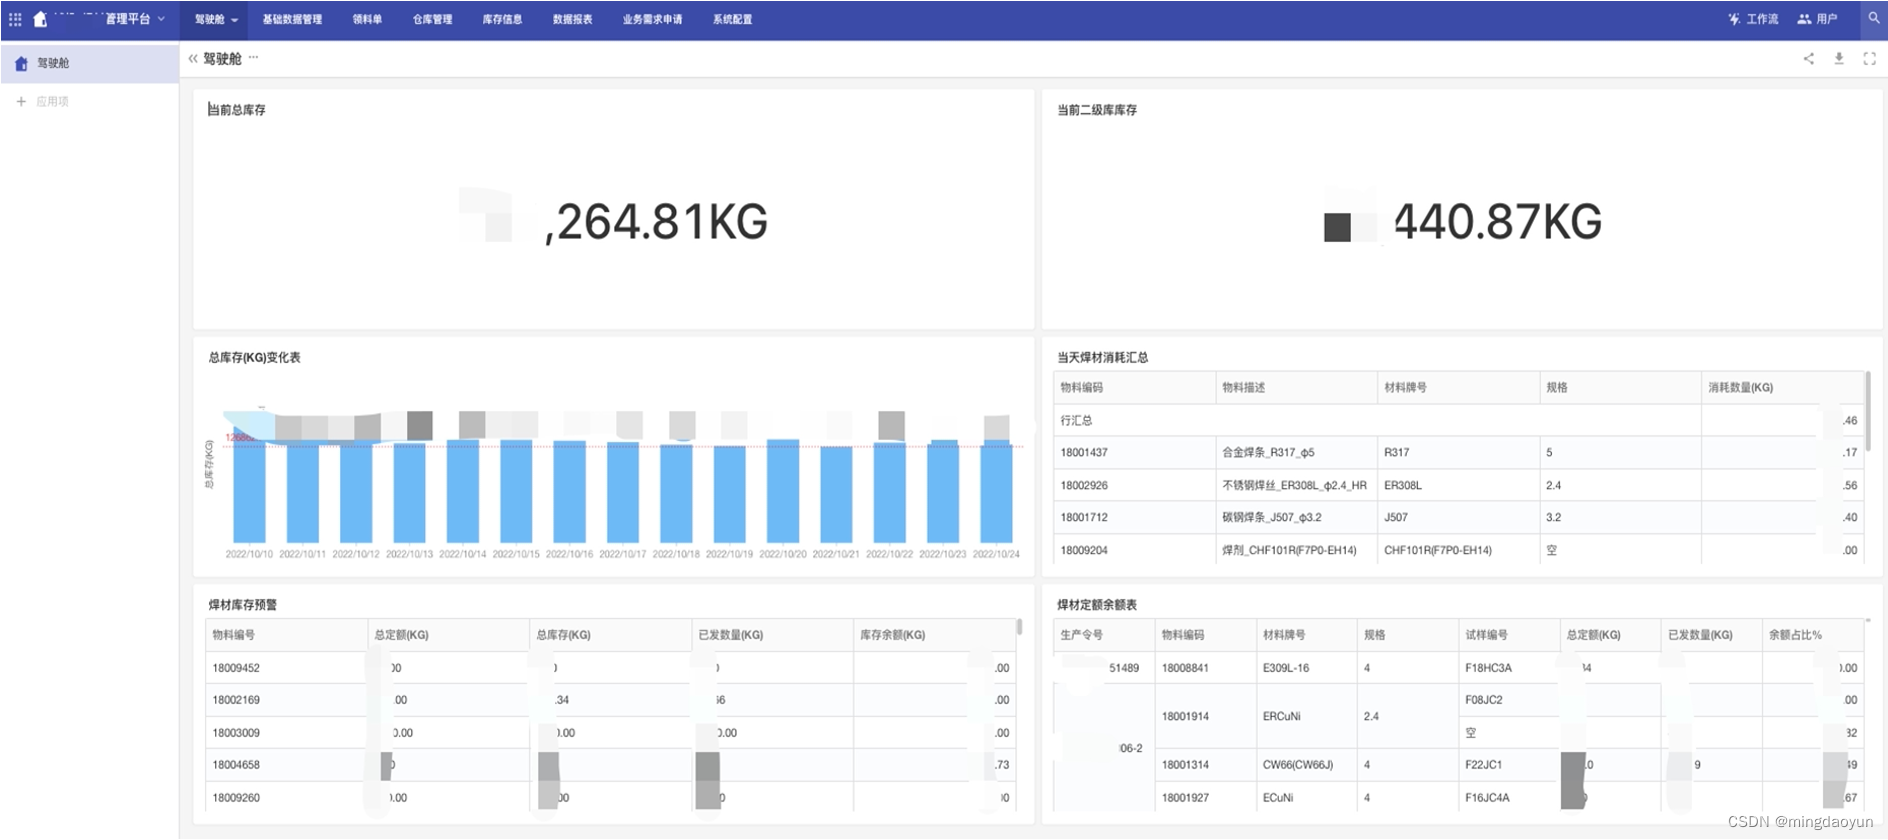Click the 2022/10/17 bar in the inventory chart

pyautogui.click(x=623, y=492)
